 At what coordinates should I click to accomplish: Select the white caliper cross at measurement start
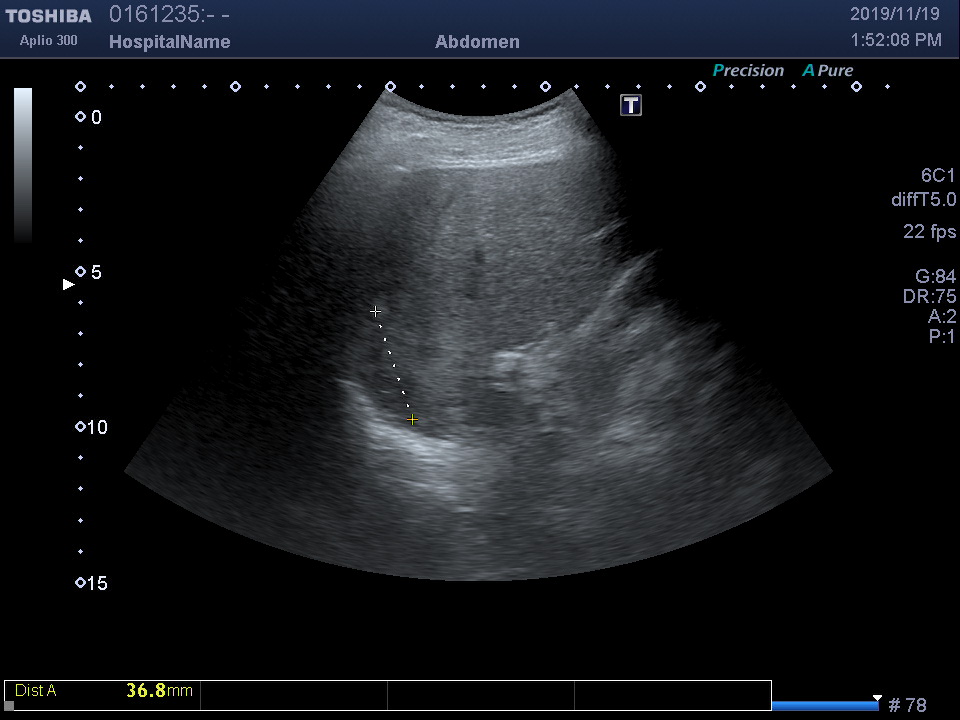coord(376,312)
